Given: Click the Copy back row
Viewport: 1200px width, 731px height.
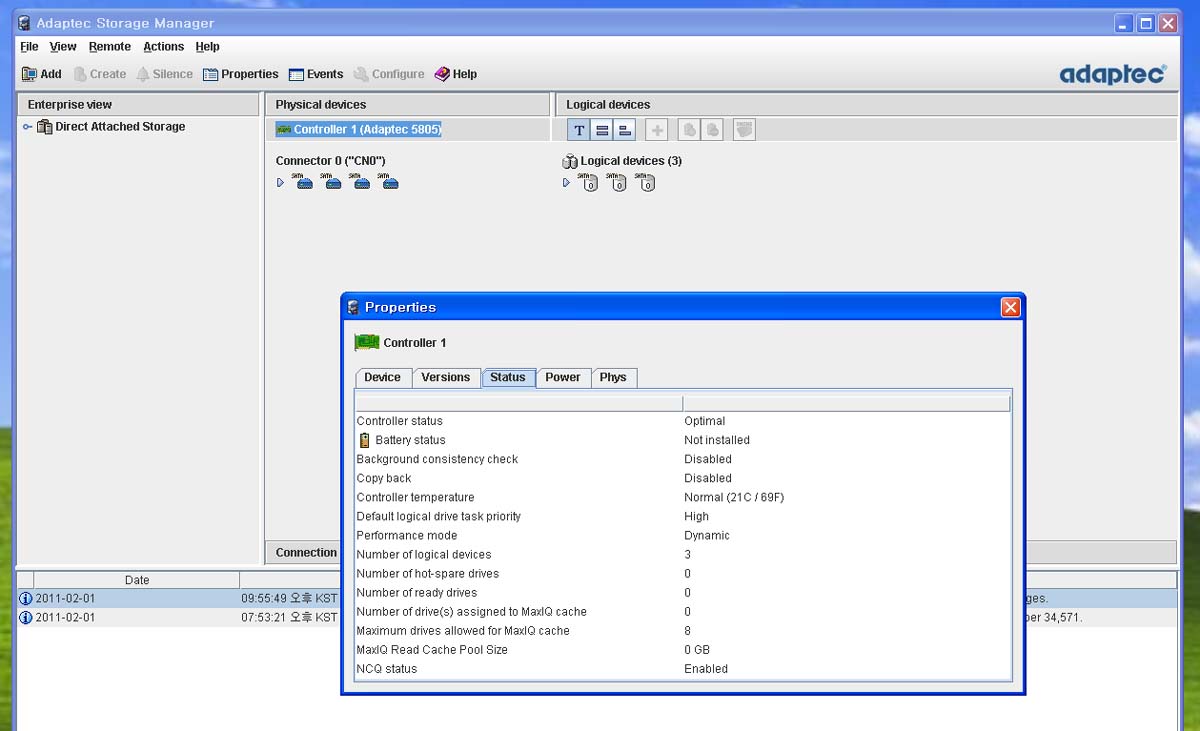Looking at the screenshot, I should (x=682, y=478).
